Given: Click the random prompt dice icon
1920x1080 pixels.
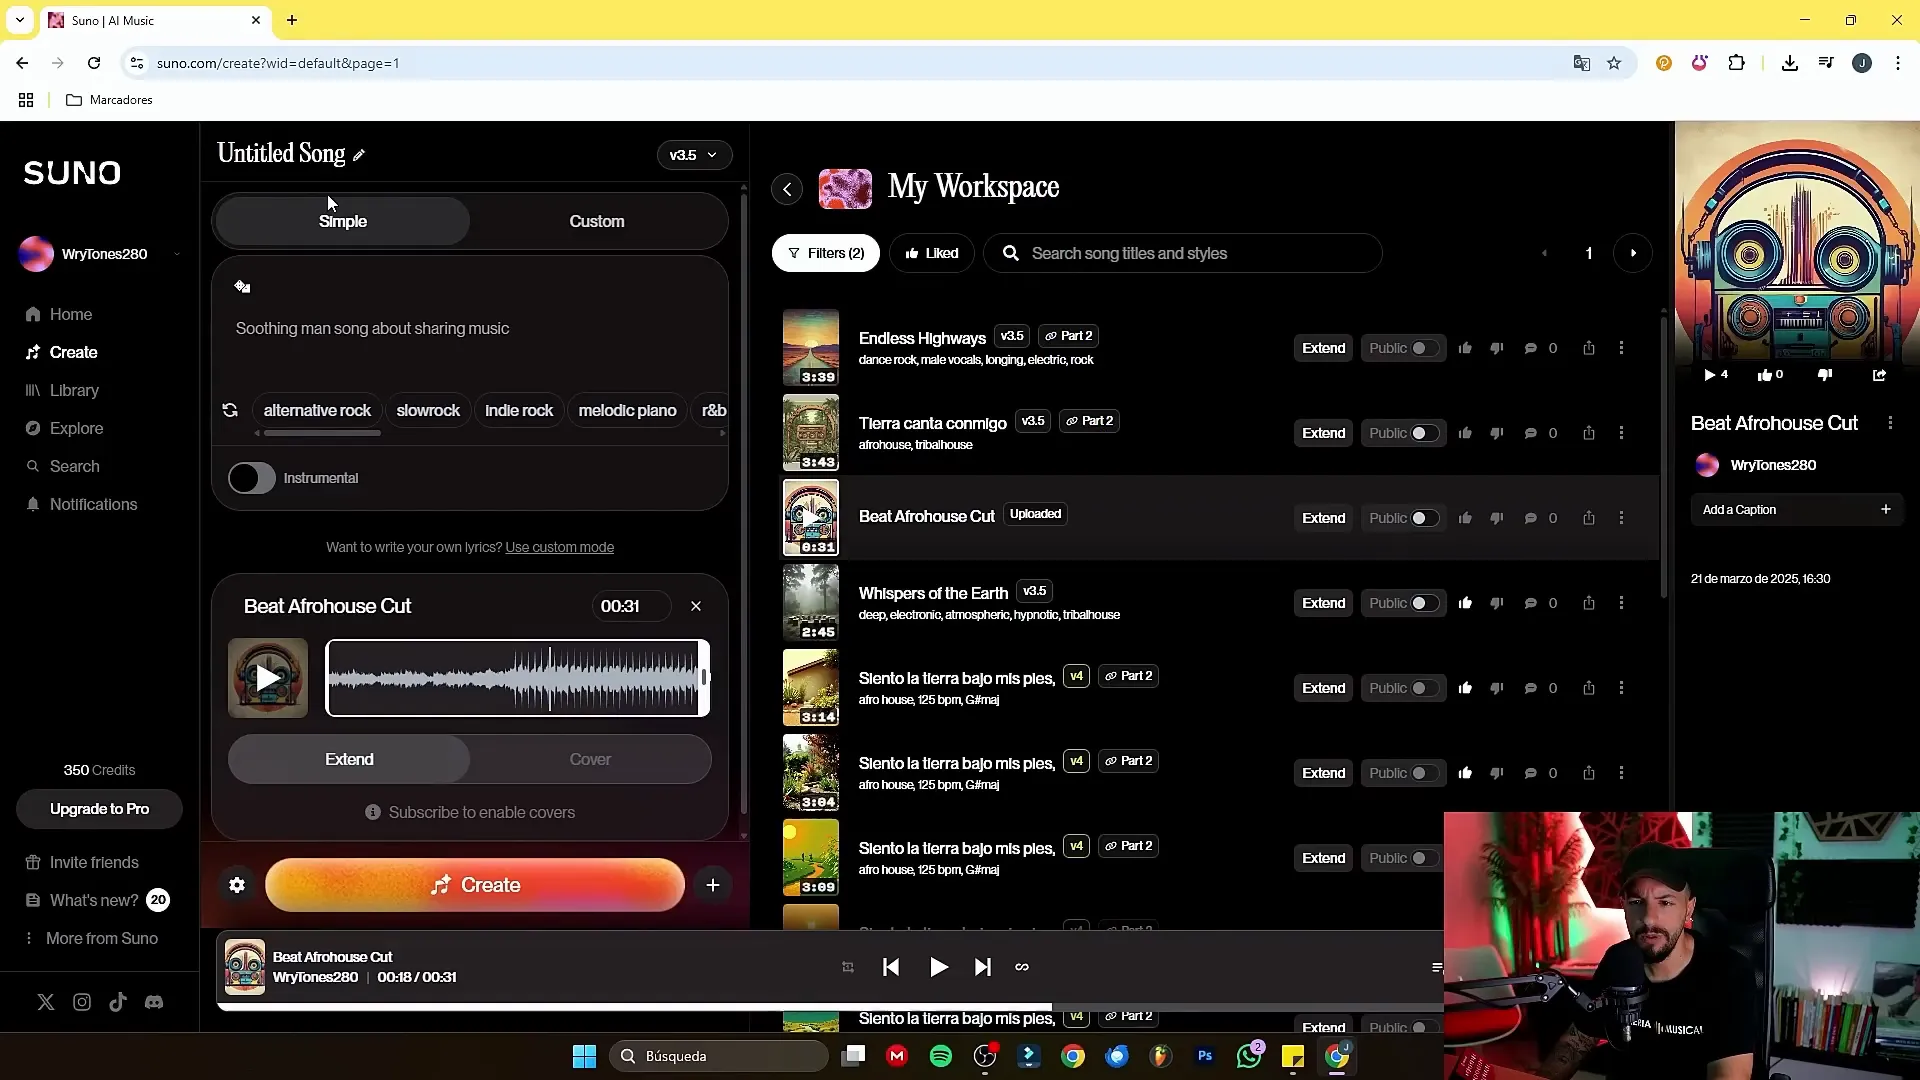Looking at the screenshot, I should click(242, 287).
